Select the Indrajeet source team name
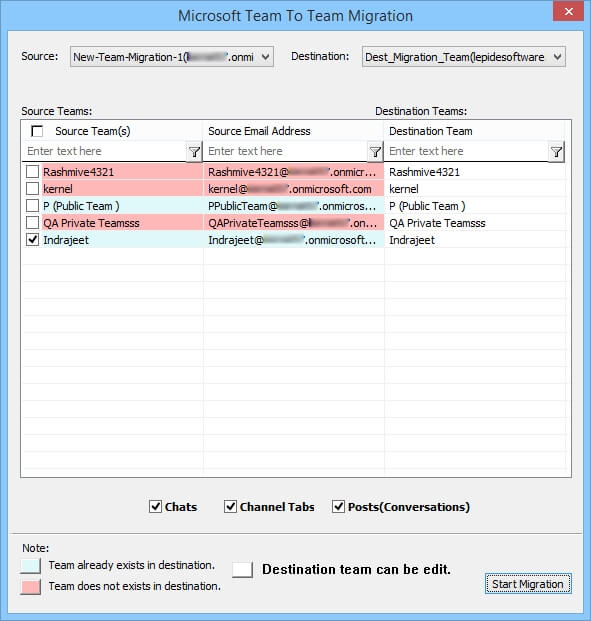The height and width of the screenshot is (621, 591). pyautogui.click(x=66, y=240)
